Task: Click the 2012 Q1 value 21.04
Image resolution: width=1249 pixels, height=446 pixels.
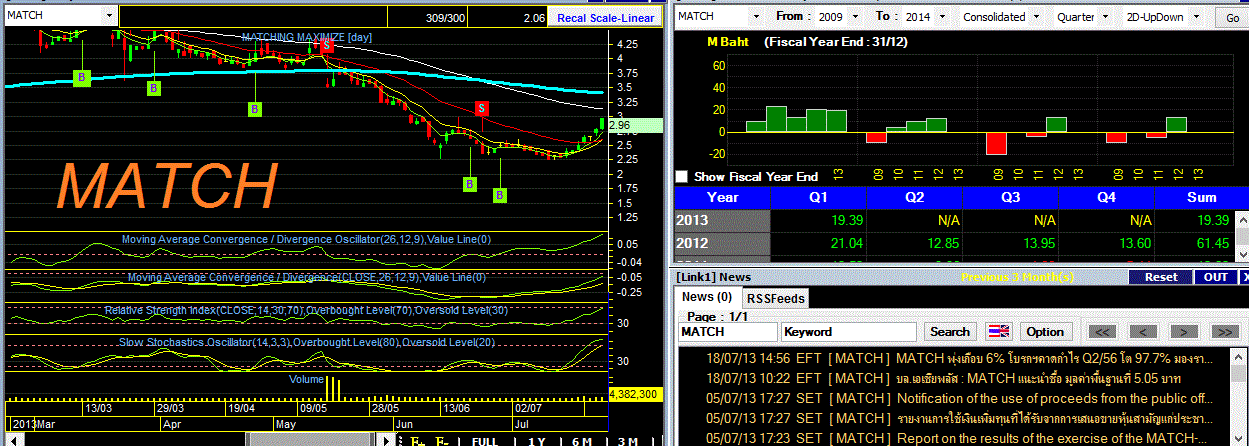Action: (845, 243)
